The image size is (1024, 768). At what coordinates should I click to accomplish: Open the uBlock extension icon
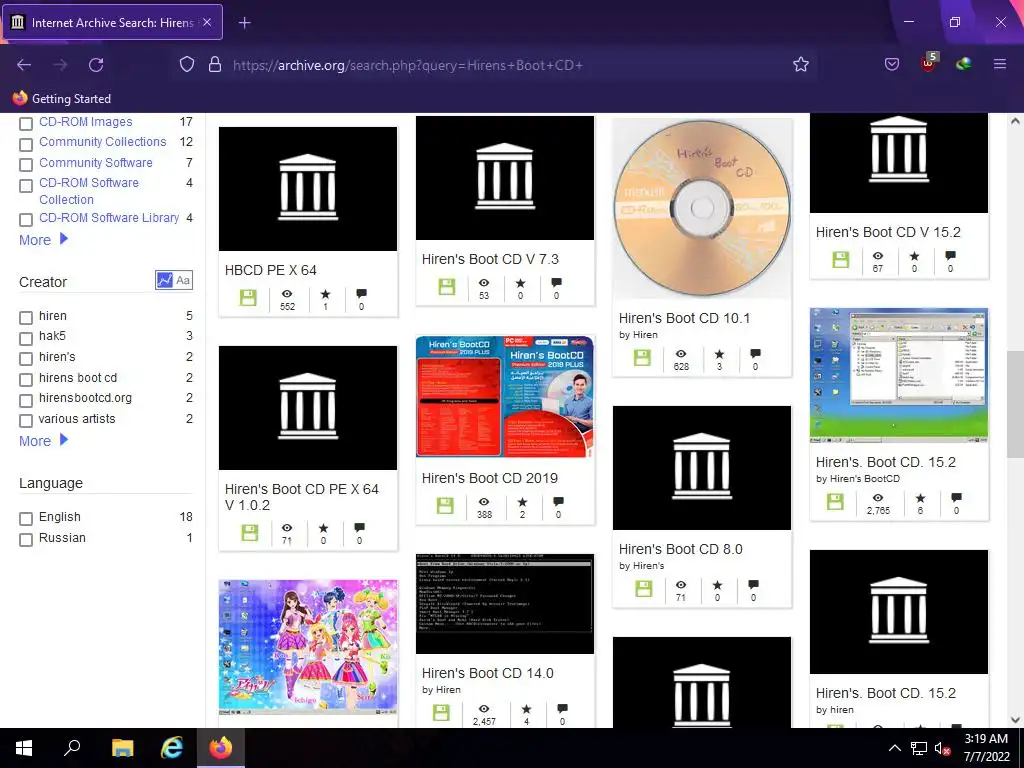click(x=928, y=63)
